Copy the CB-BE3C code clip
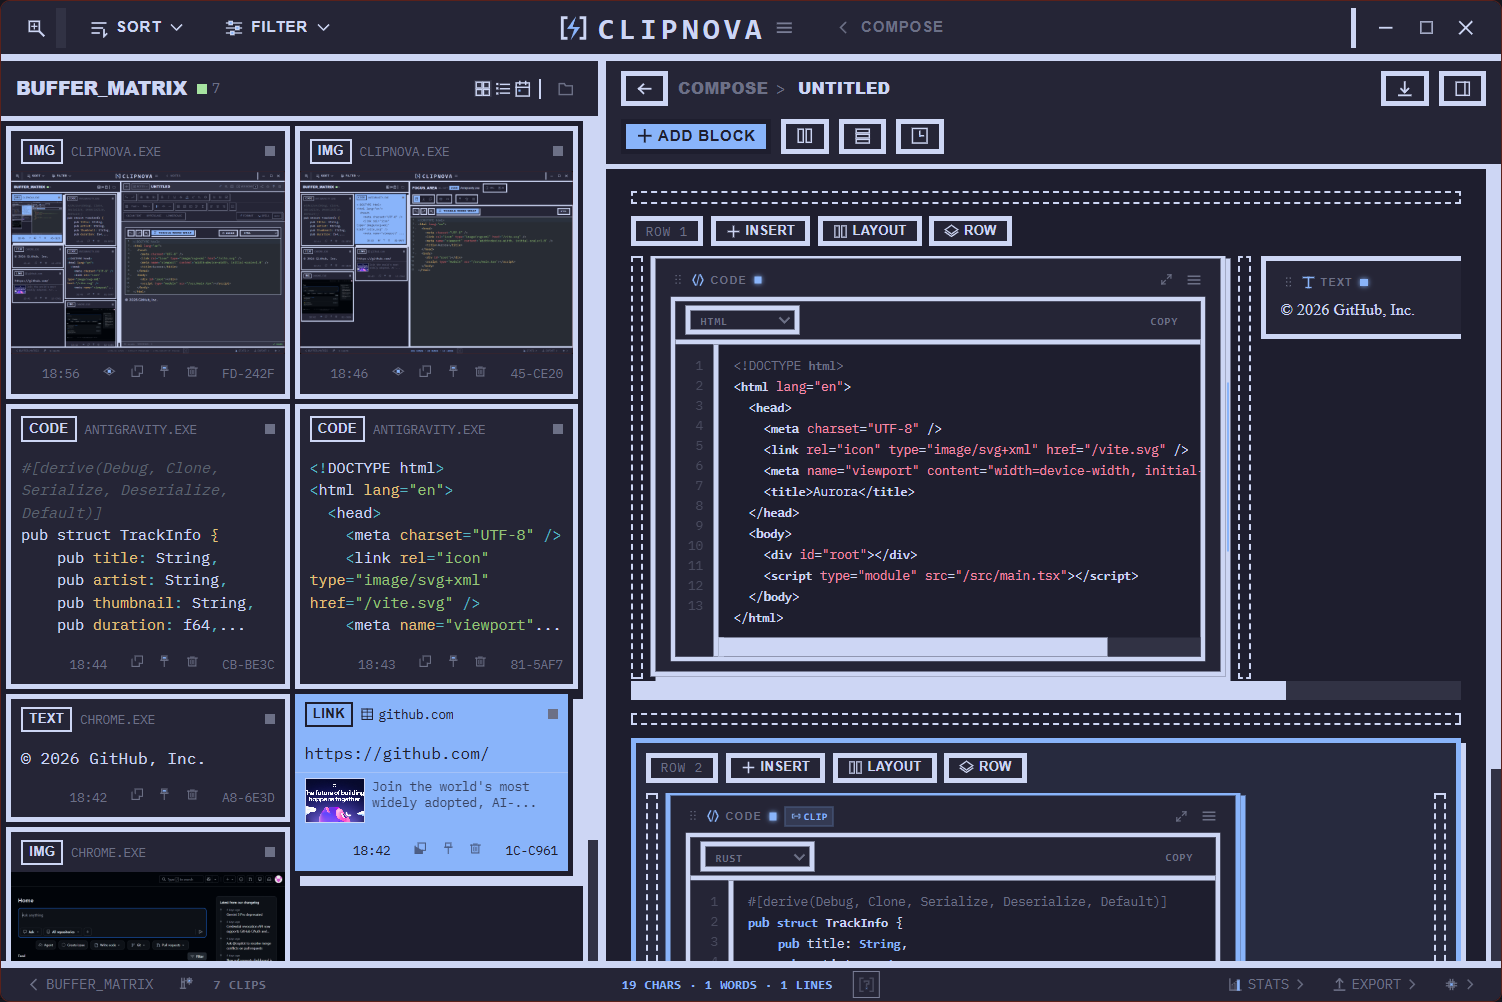The height and width of the screenshot is (1002, 1502). pyautogui.click(x=137, y=662)
